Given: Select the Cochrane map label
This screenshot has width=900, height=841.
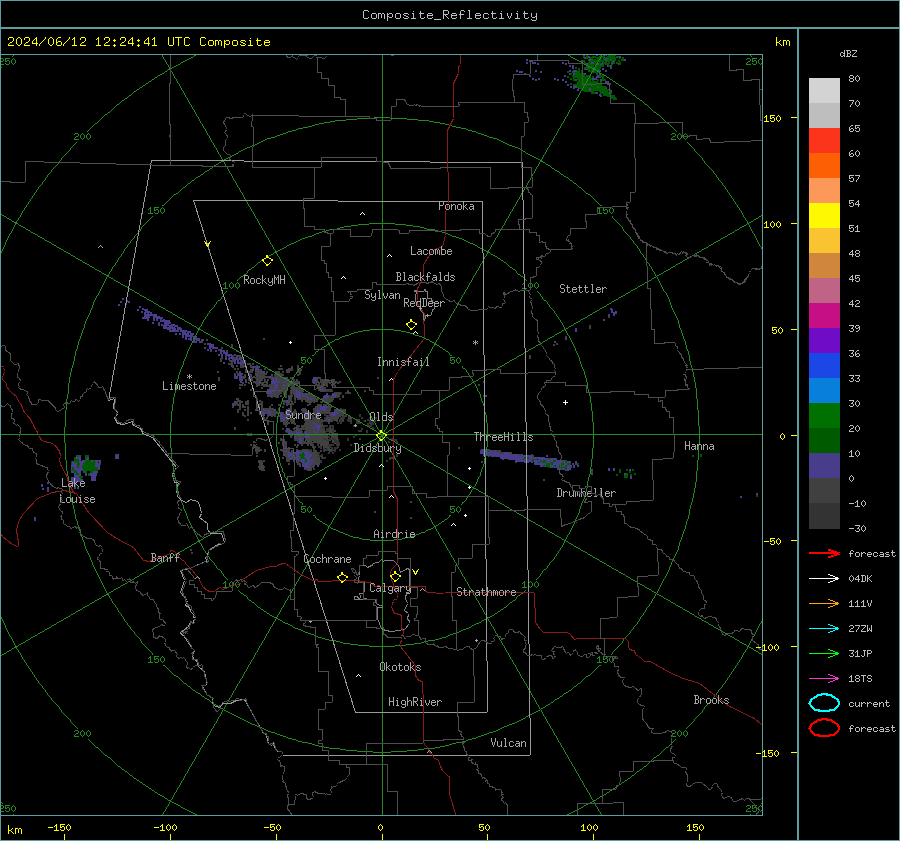Looking at the screenshot, I should pos(327,559).
